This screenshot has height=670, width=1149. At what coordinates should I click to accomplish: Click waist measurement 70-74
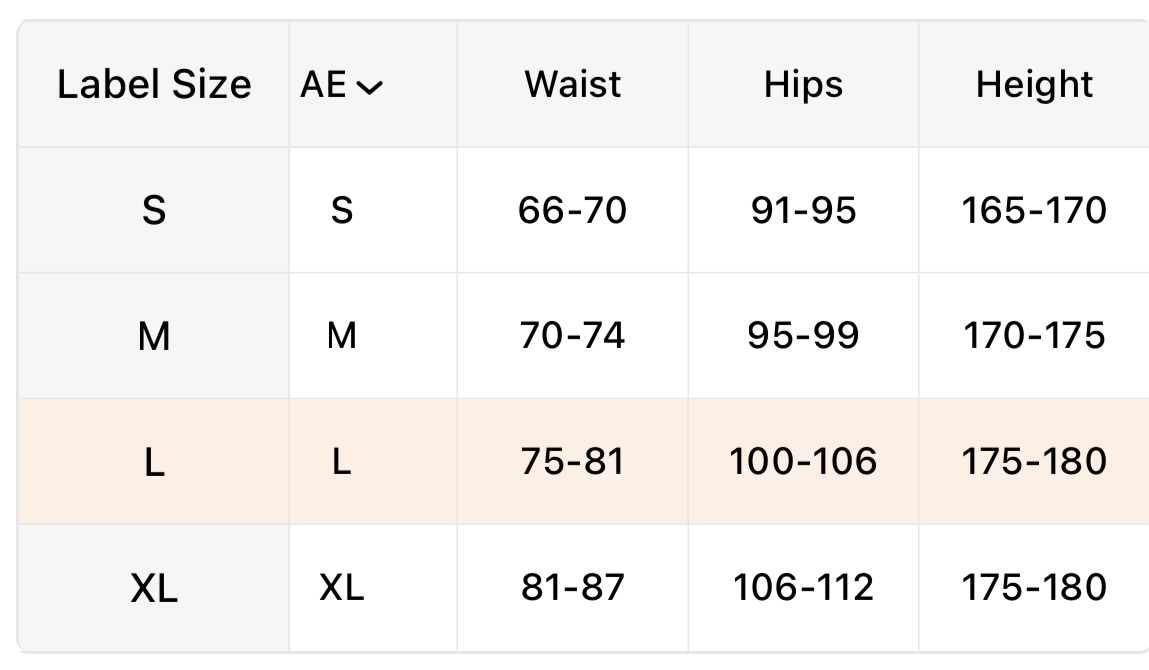tap(573, 336)
